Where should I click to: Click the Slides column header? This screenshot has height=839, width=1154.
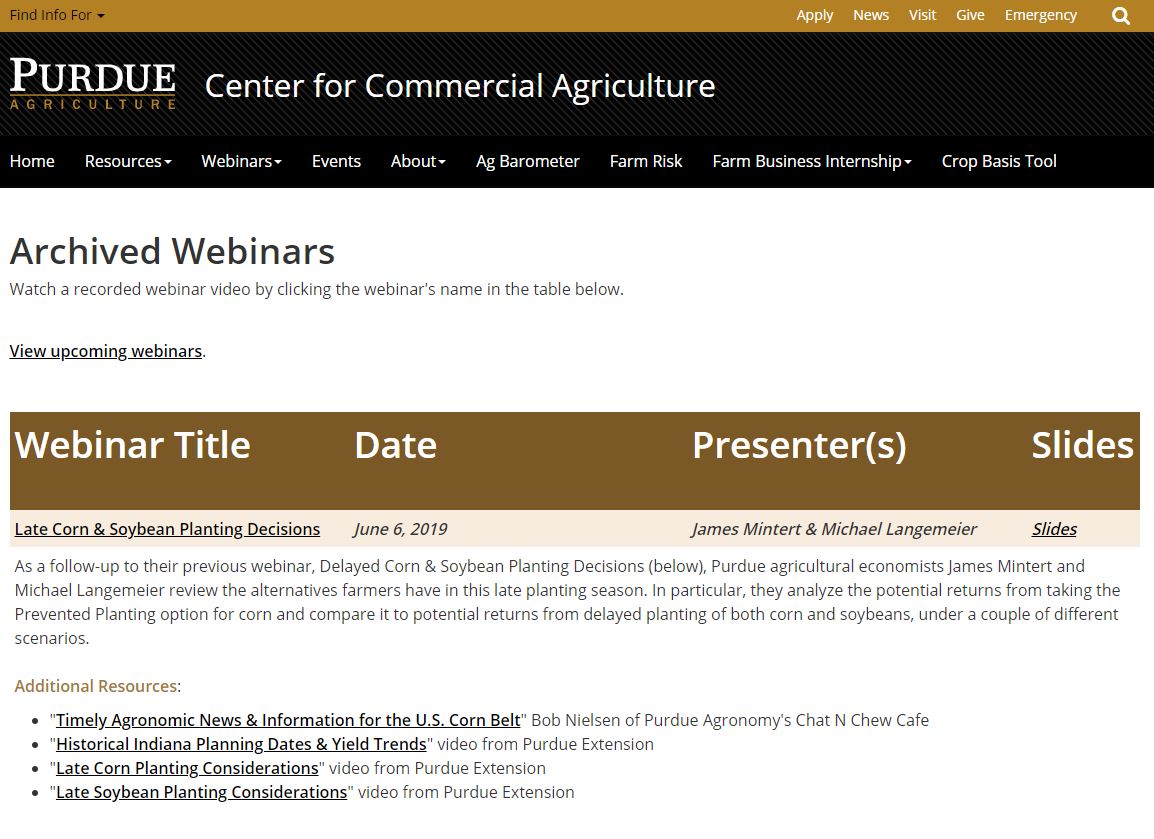click(1083, 445)
